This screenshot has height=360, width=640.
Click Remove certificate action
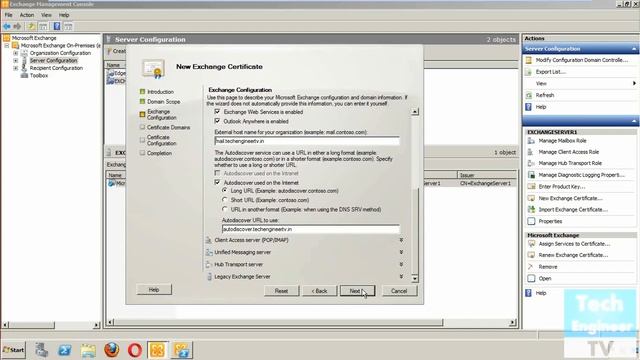tap(548, 267)
